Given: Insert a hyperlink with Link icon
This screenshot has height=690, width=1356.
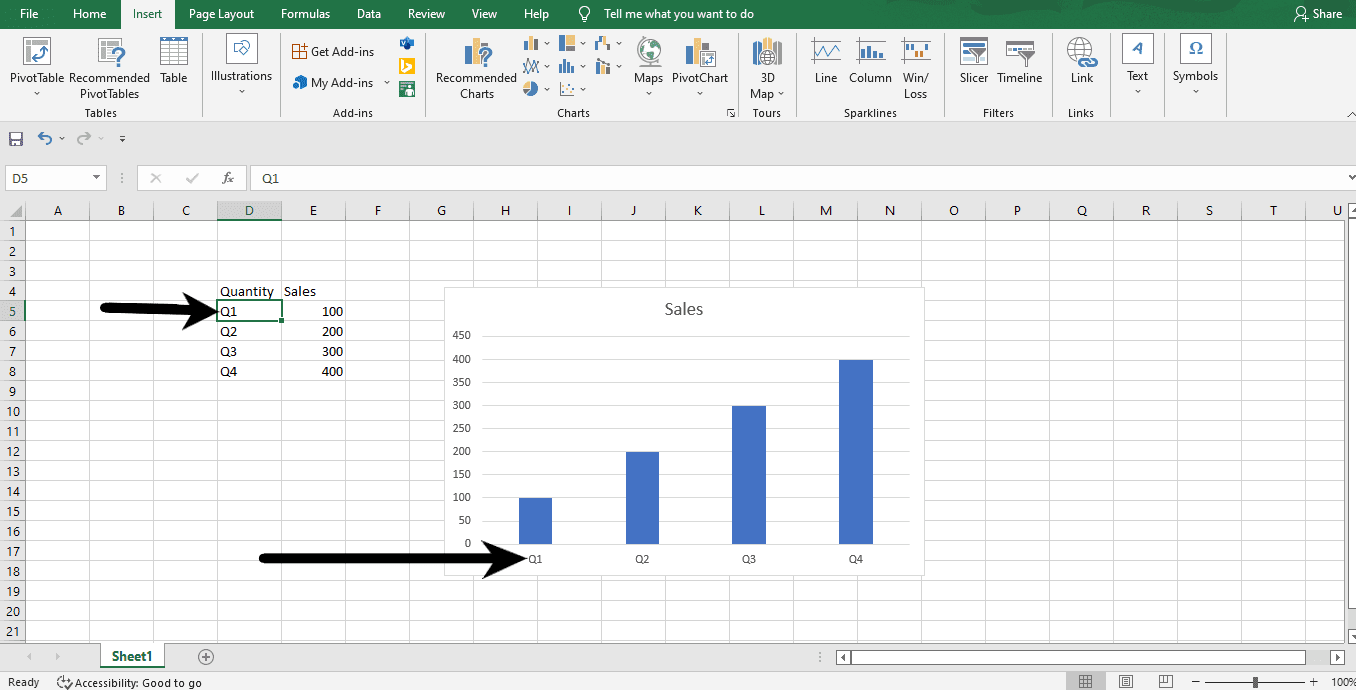Looking at the screenshot, I should coord(1081,60).
